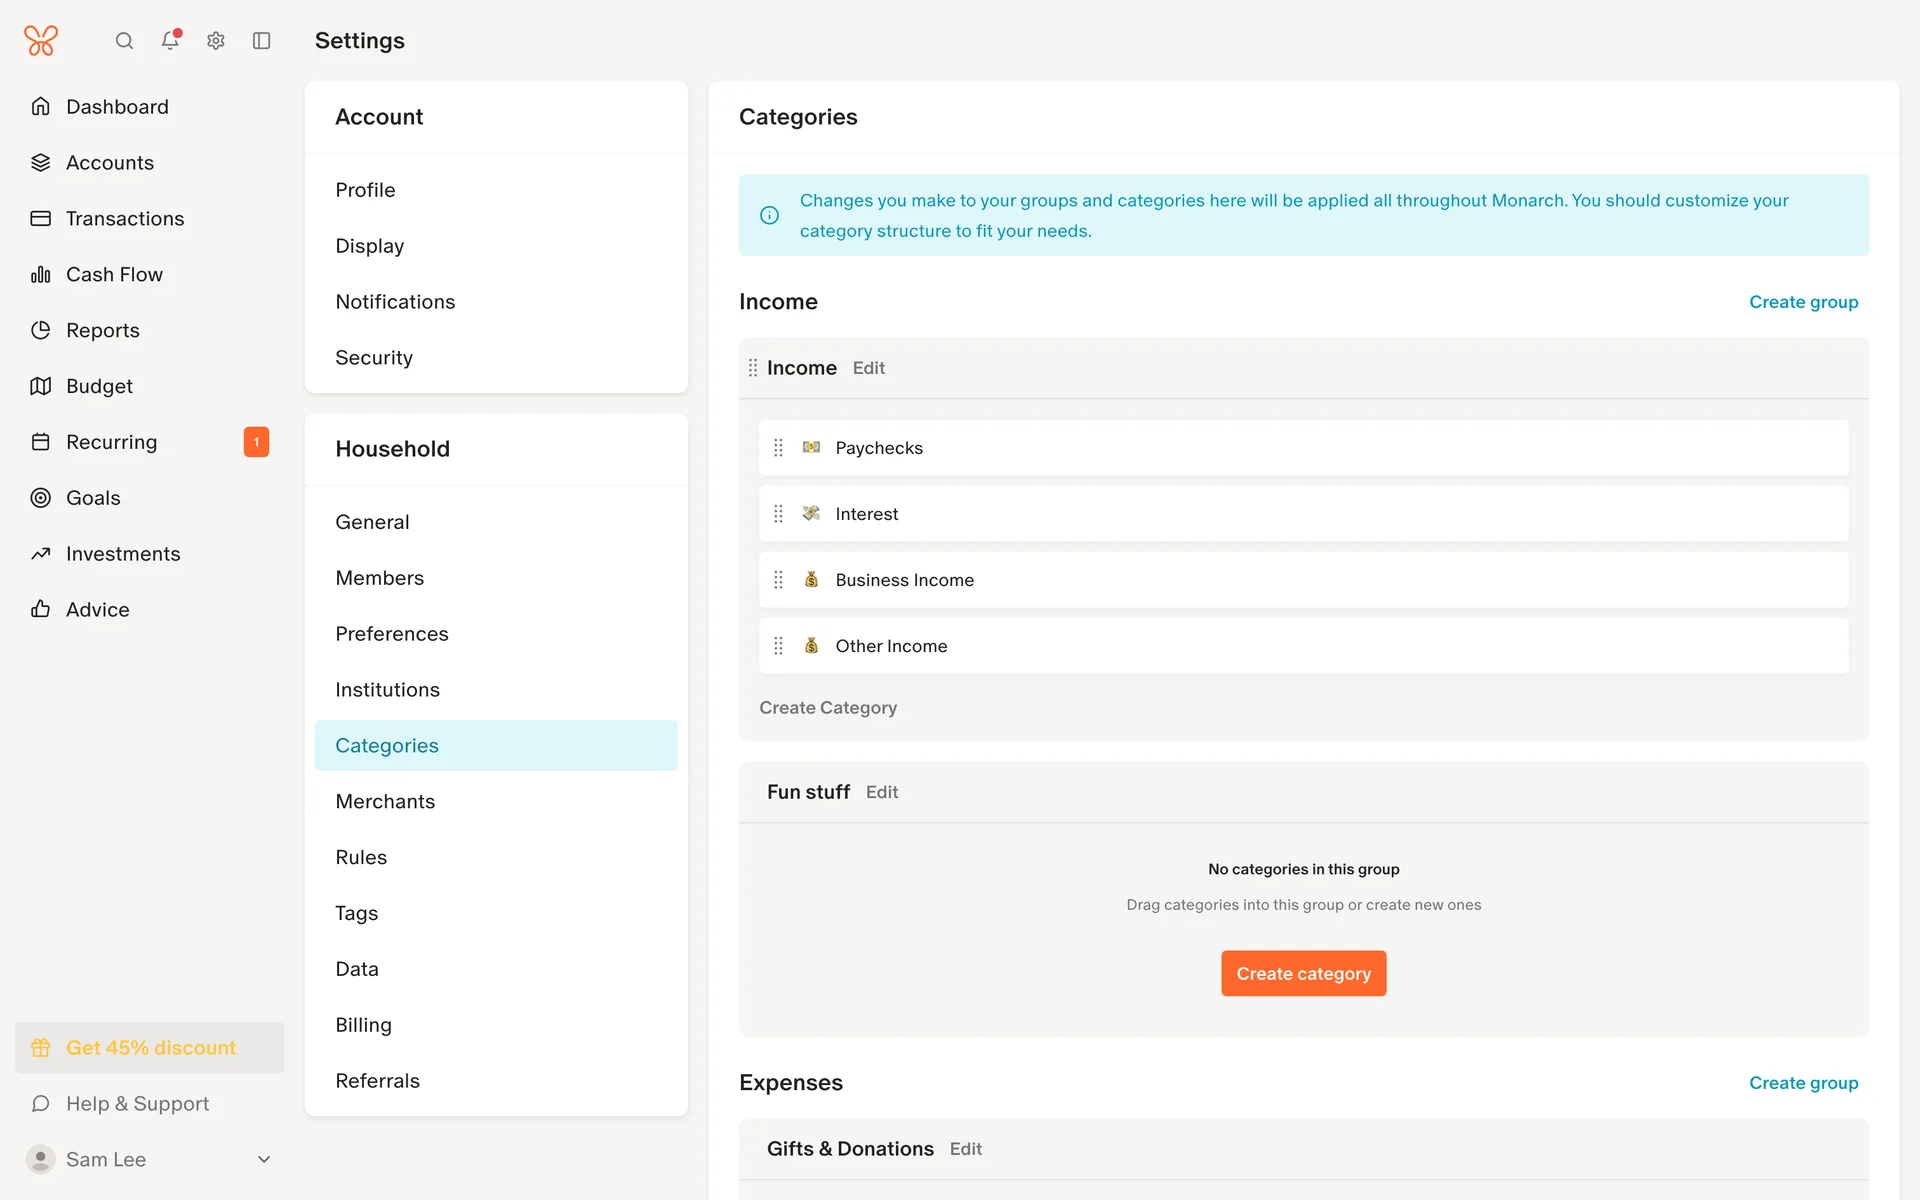Click the Monarch butterfly logo

pyautogui.click(x=41, y=41)
